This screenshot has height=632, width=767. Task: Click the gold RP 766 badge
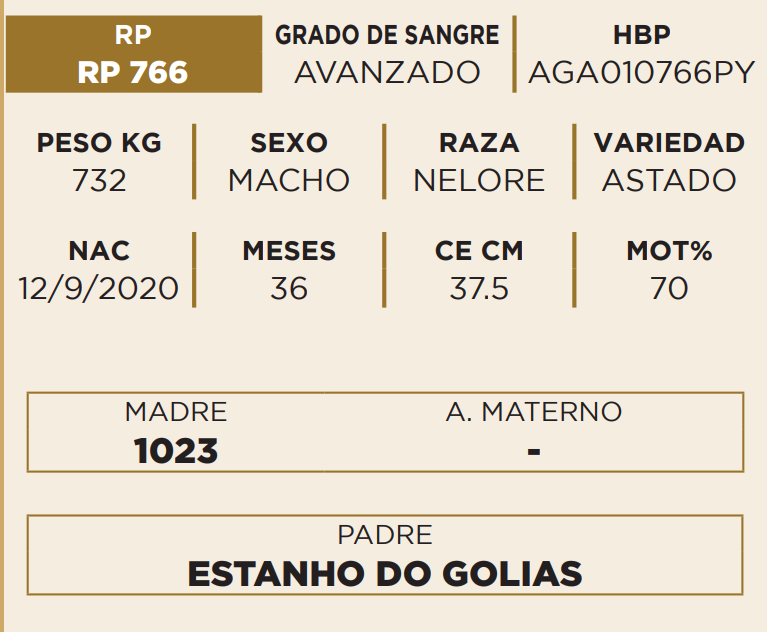133,55
